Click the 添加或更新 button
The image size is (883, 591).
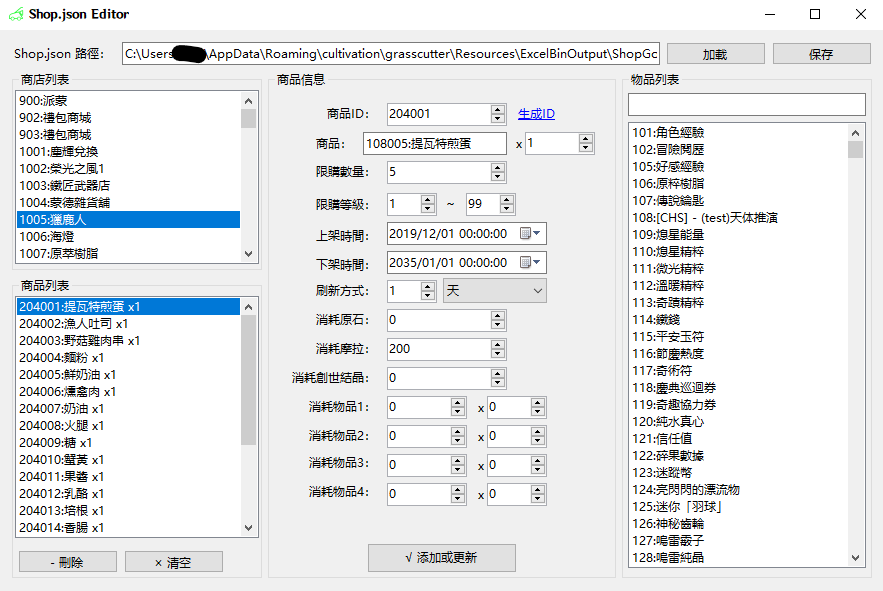pyautogui.click(x=442, y=558)
